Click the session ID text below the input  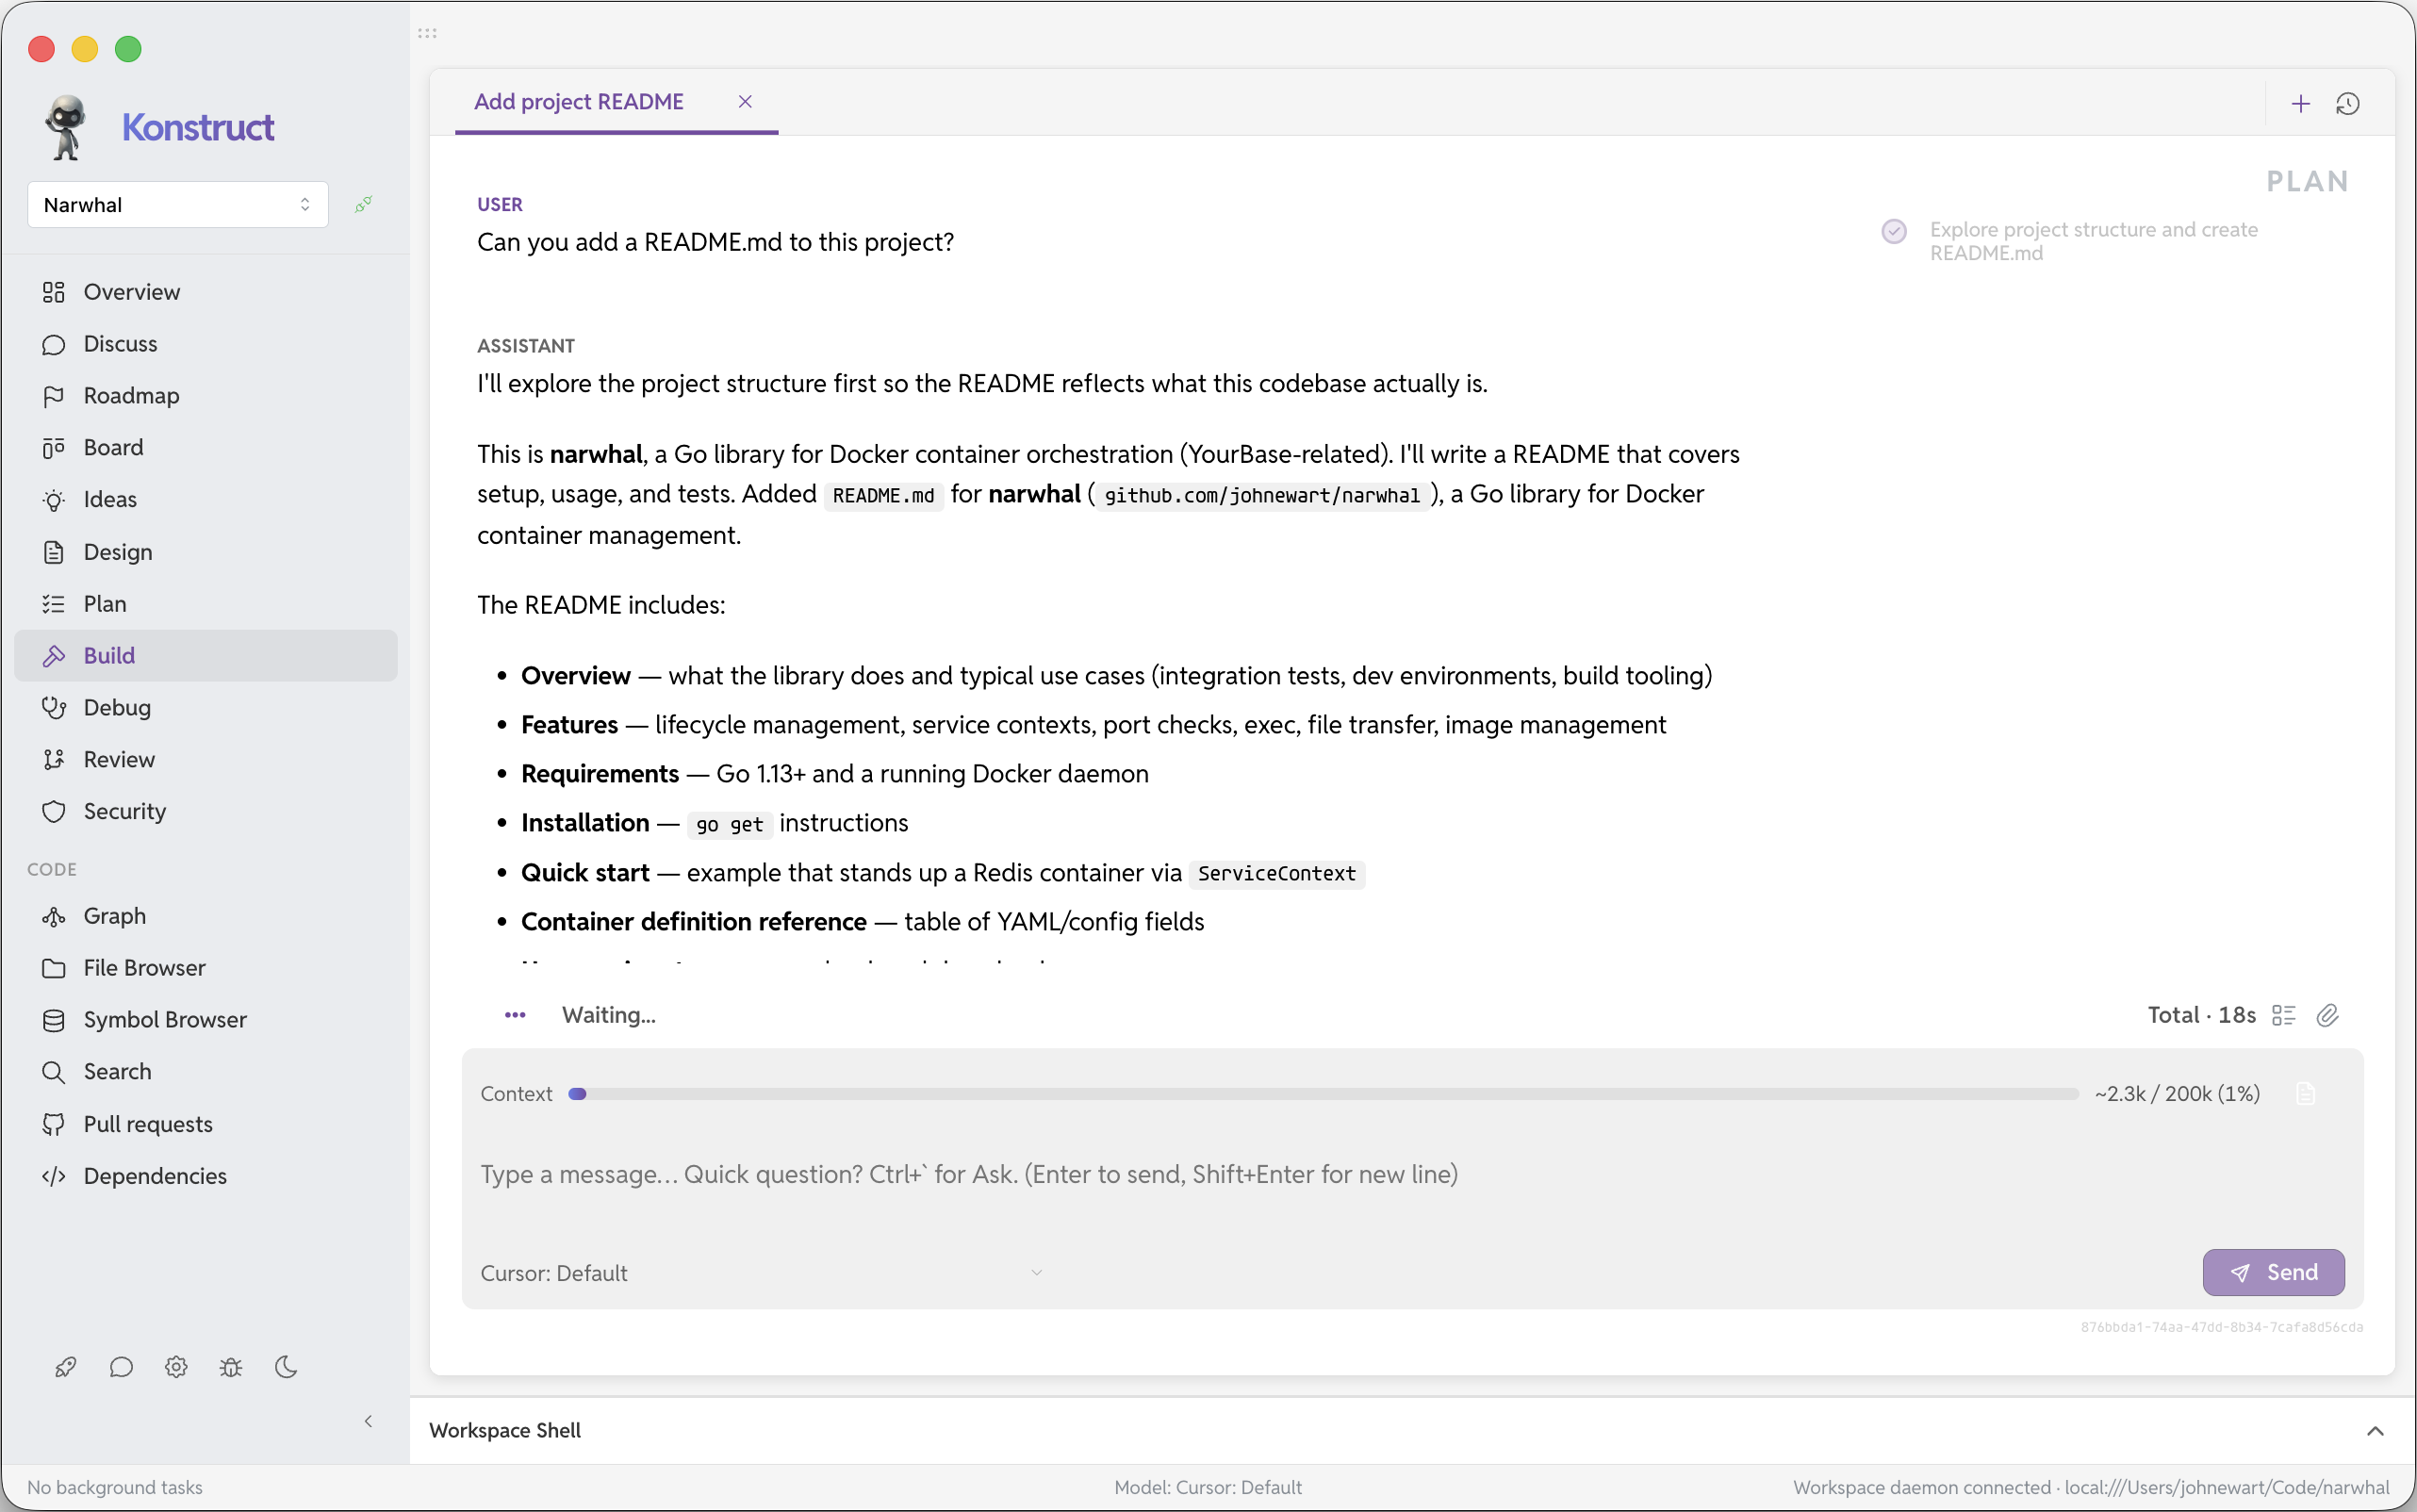coord(2222,1328)
